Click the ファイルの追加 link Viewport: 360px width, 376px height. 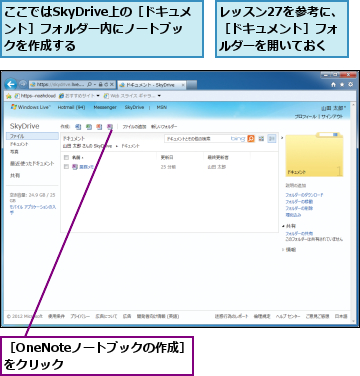[x=134, y=127]
